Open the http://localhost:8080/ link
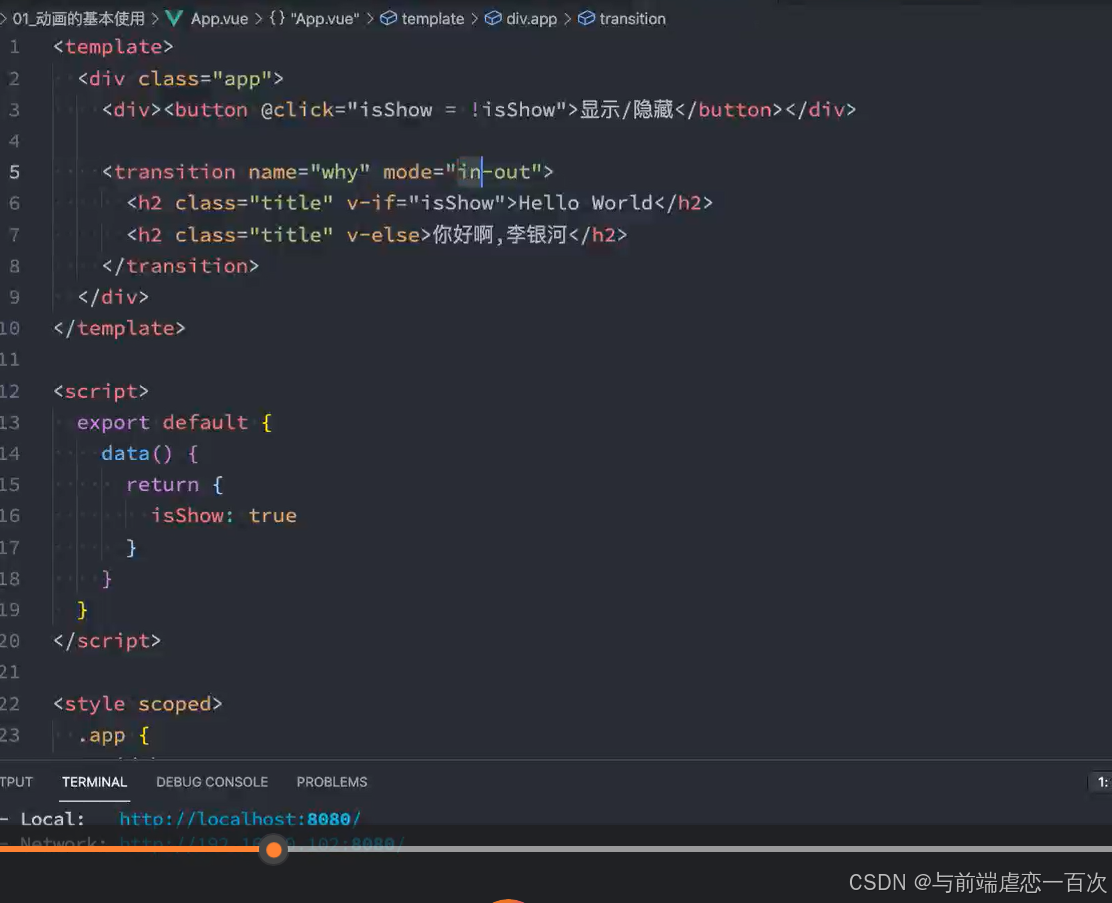 point(240,819)
